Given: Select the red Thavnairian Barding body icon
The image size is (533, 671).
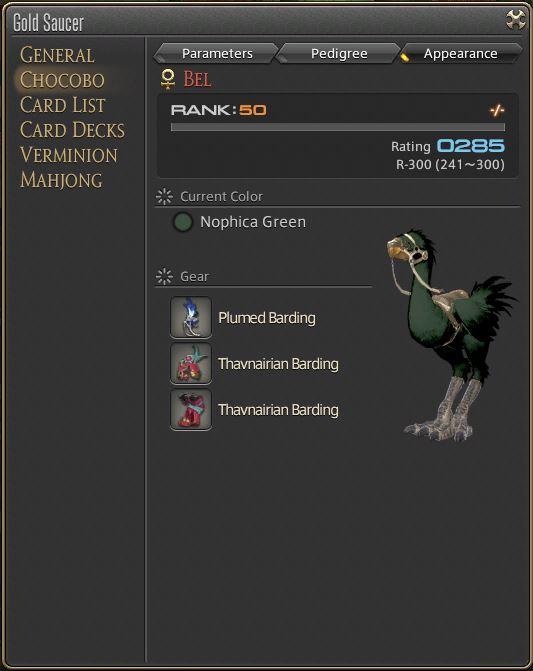Looking at the screenshot, I should click(x=191, y=363).
